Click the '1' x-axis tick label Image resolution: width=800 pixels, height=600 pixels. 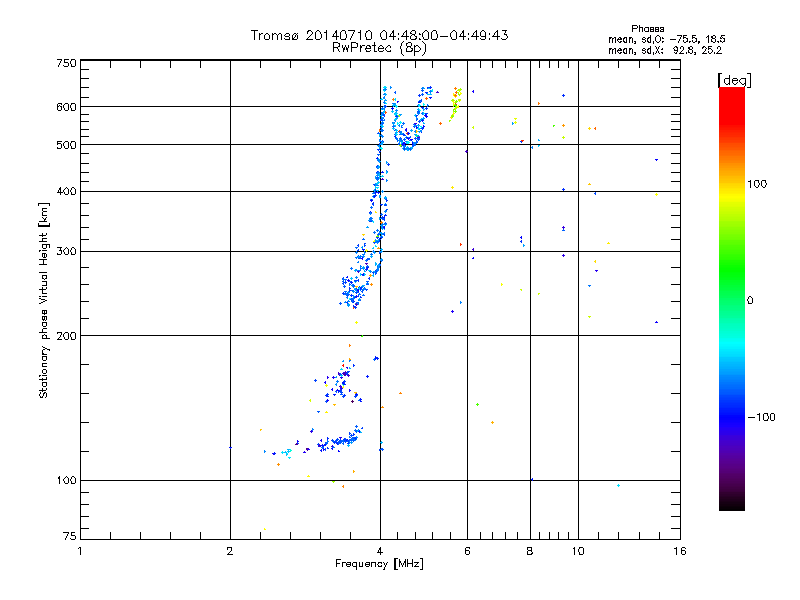[x=80, y=551]
